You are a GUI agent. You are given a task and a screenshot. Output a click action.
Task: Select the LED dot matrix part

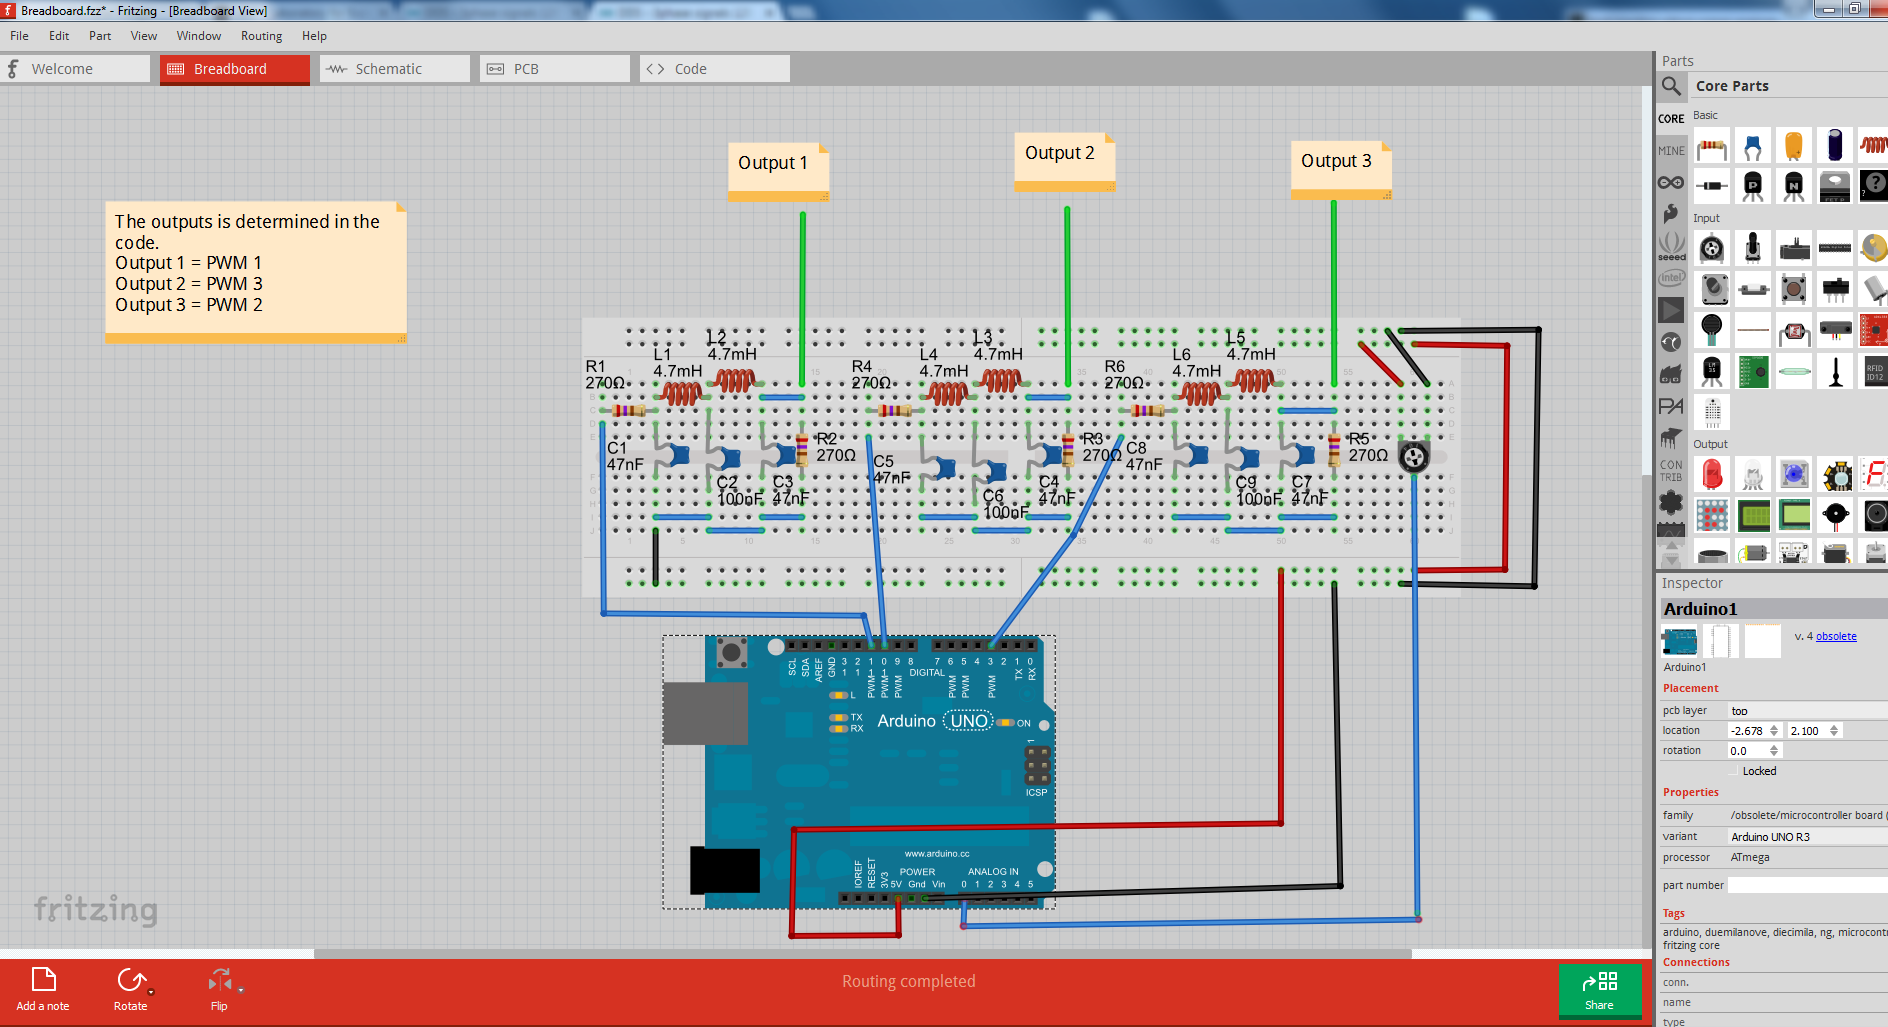[x=1712, y=515]
